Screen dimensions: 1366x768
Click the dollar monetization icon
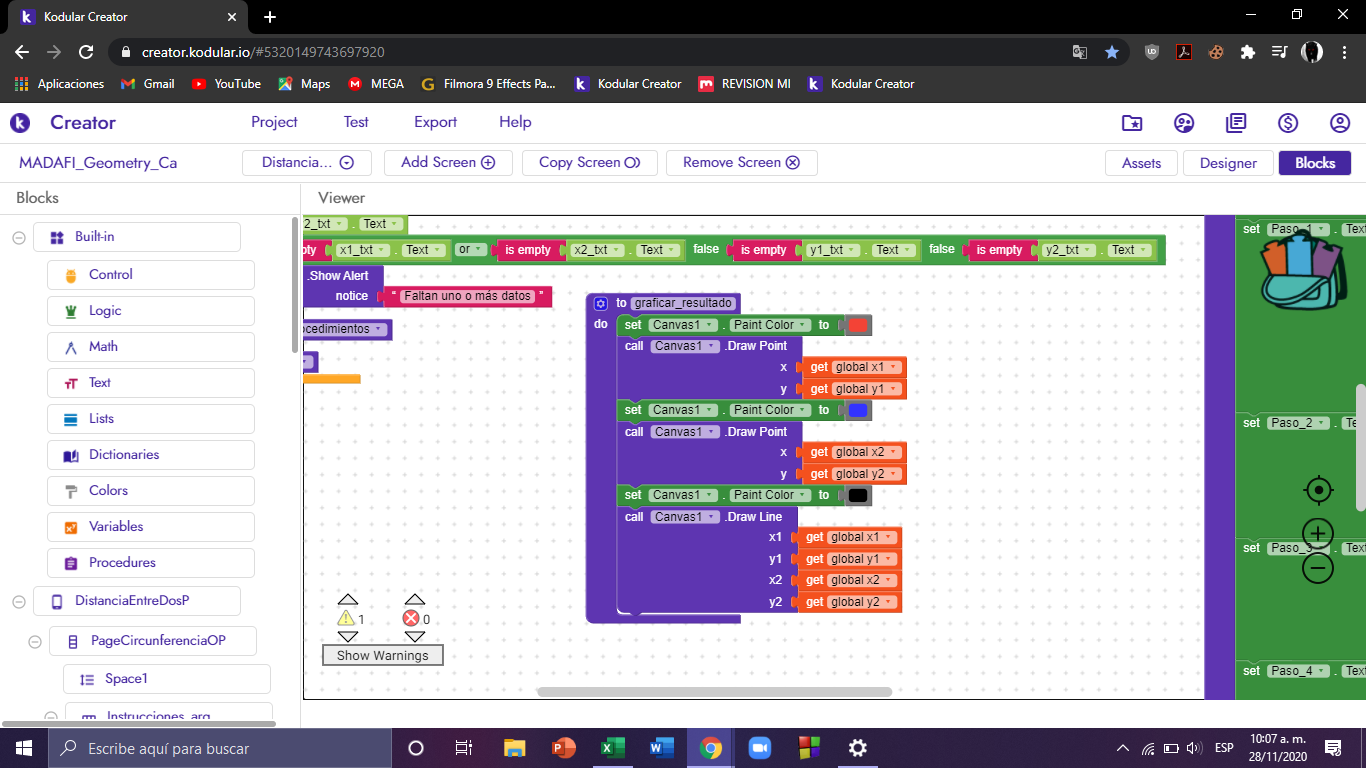1288,123
